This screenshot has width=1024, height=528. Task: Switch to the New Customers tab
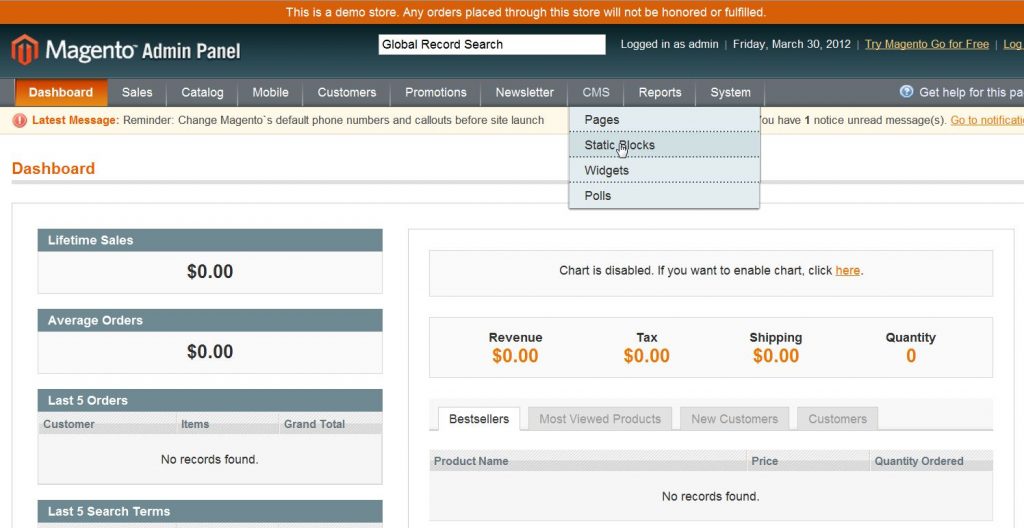[x=734, y=419]
